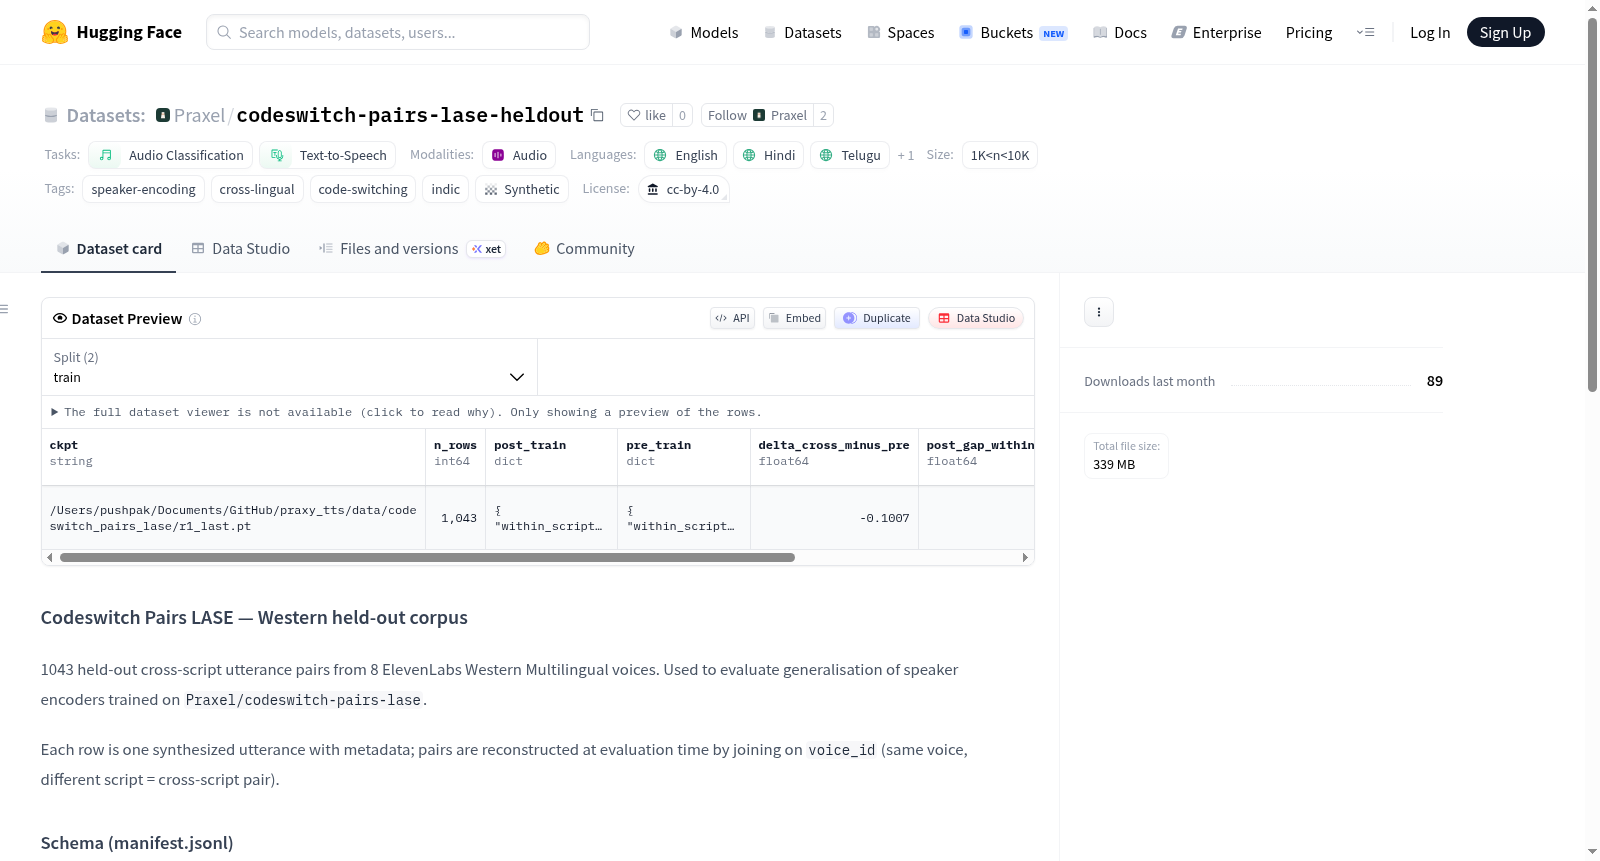Click the code-switching tag
The image size is (1600, 861).
pyautogui.click(x=363, y=189)
